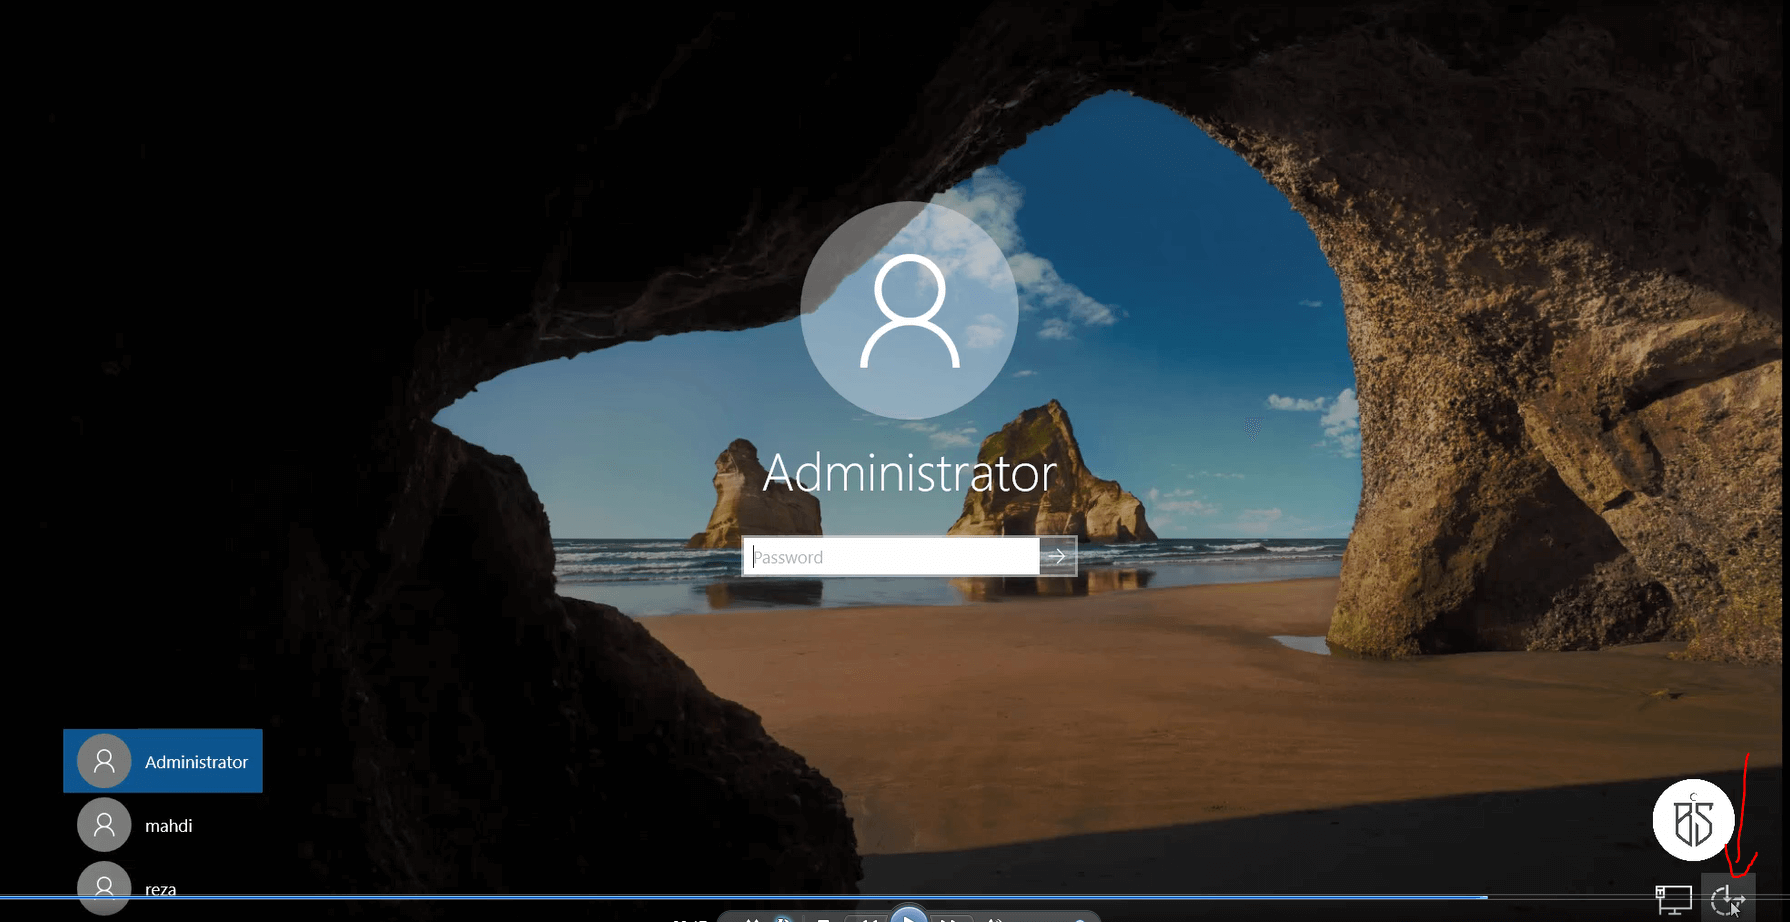Click the Ease of Access icon
Viewport: 1790px width, 922px height.
click(x=1727, y=900)
